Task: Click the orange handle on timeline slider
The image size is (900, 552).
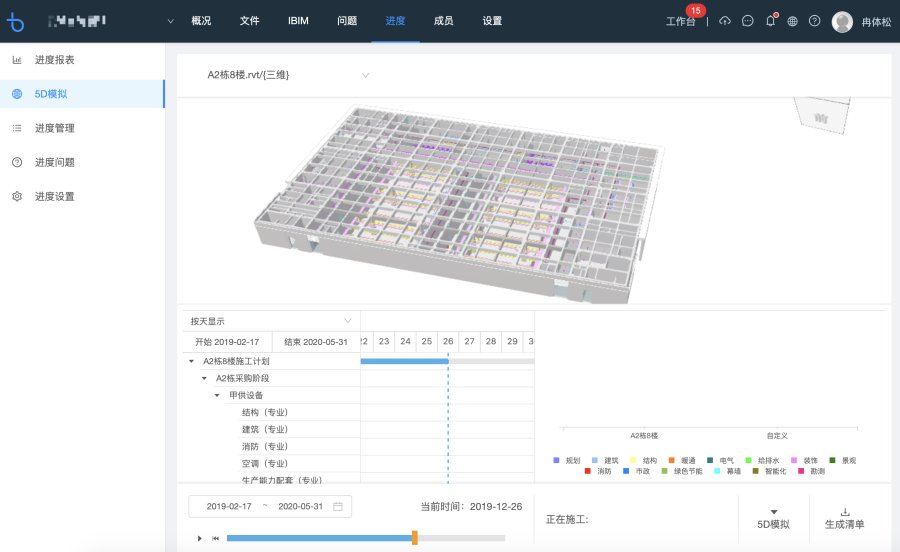Action: (415, 538)
